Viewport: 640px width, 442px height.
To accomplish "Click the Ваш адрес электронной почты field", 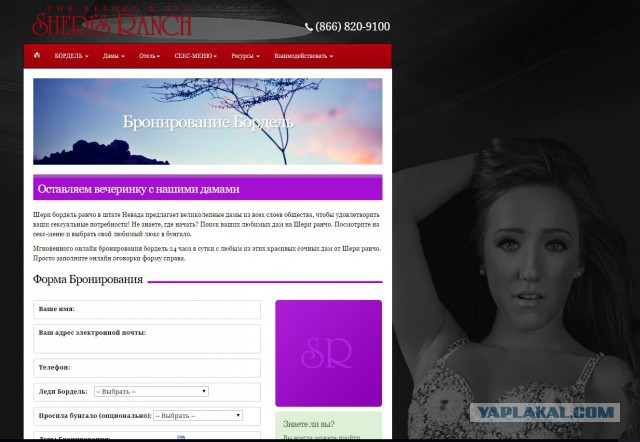I will pos(147,339).
